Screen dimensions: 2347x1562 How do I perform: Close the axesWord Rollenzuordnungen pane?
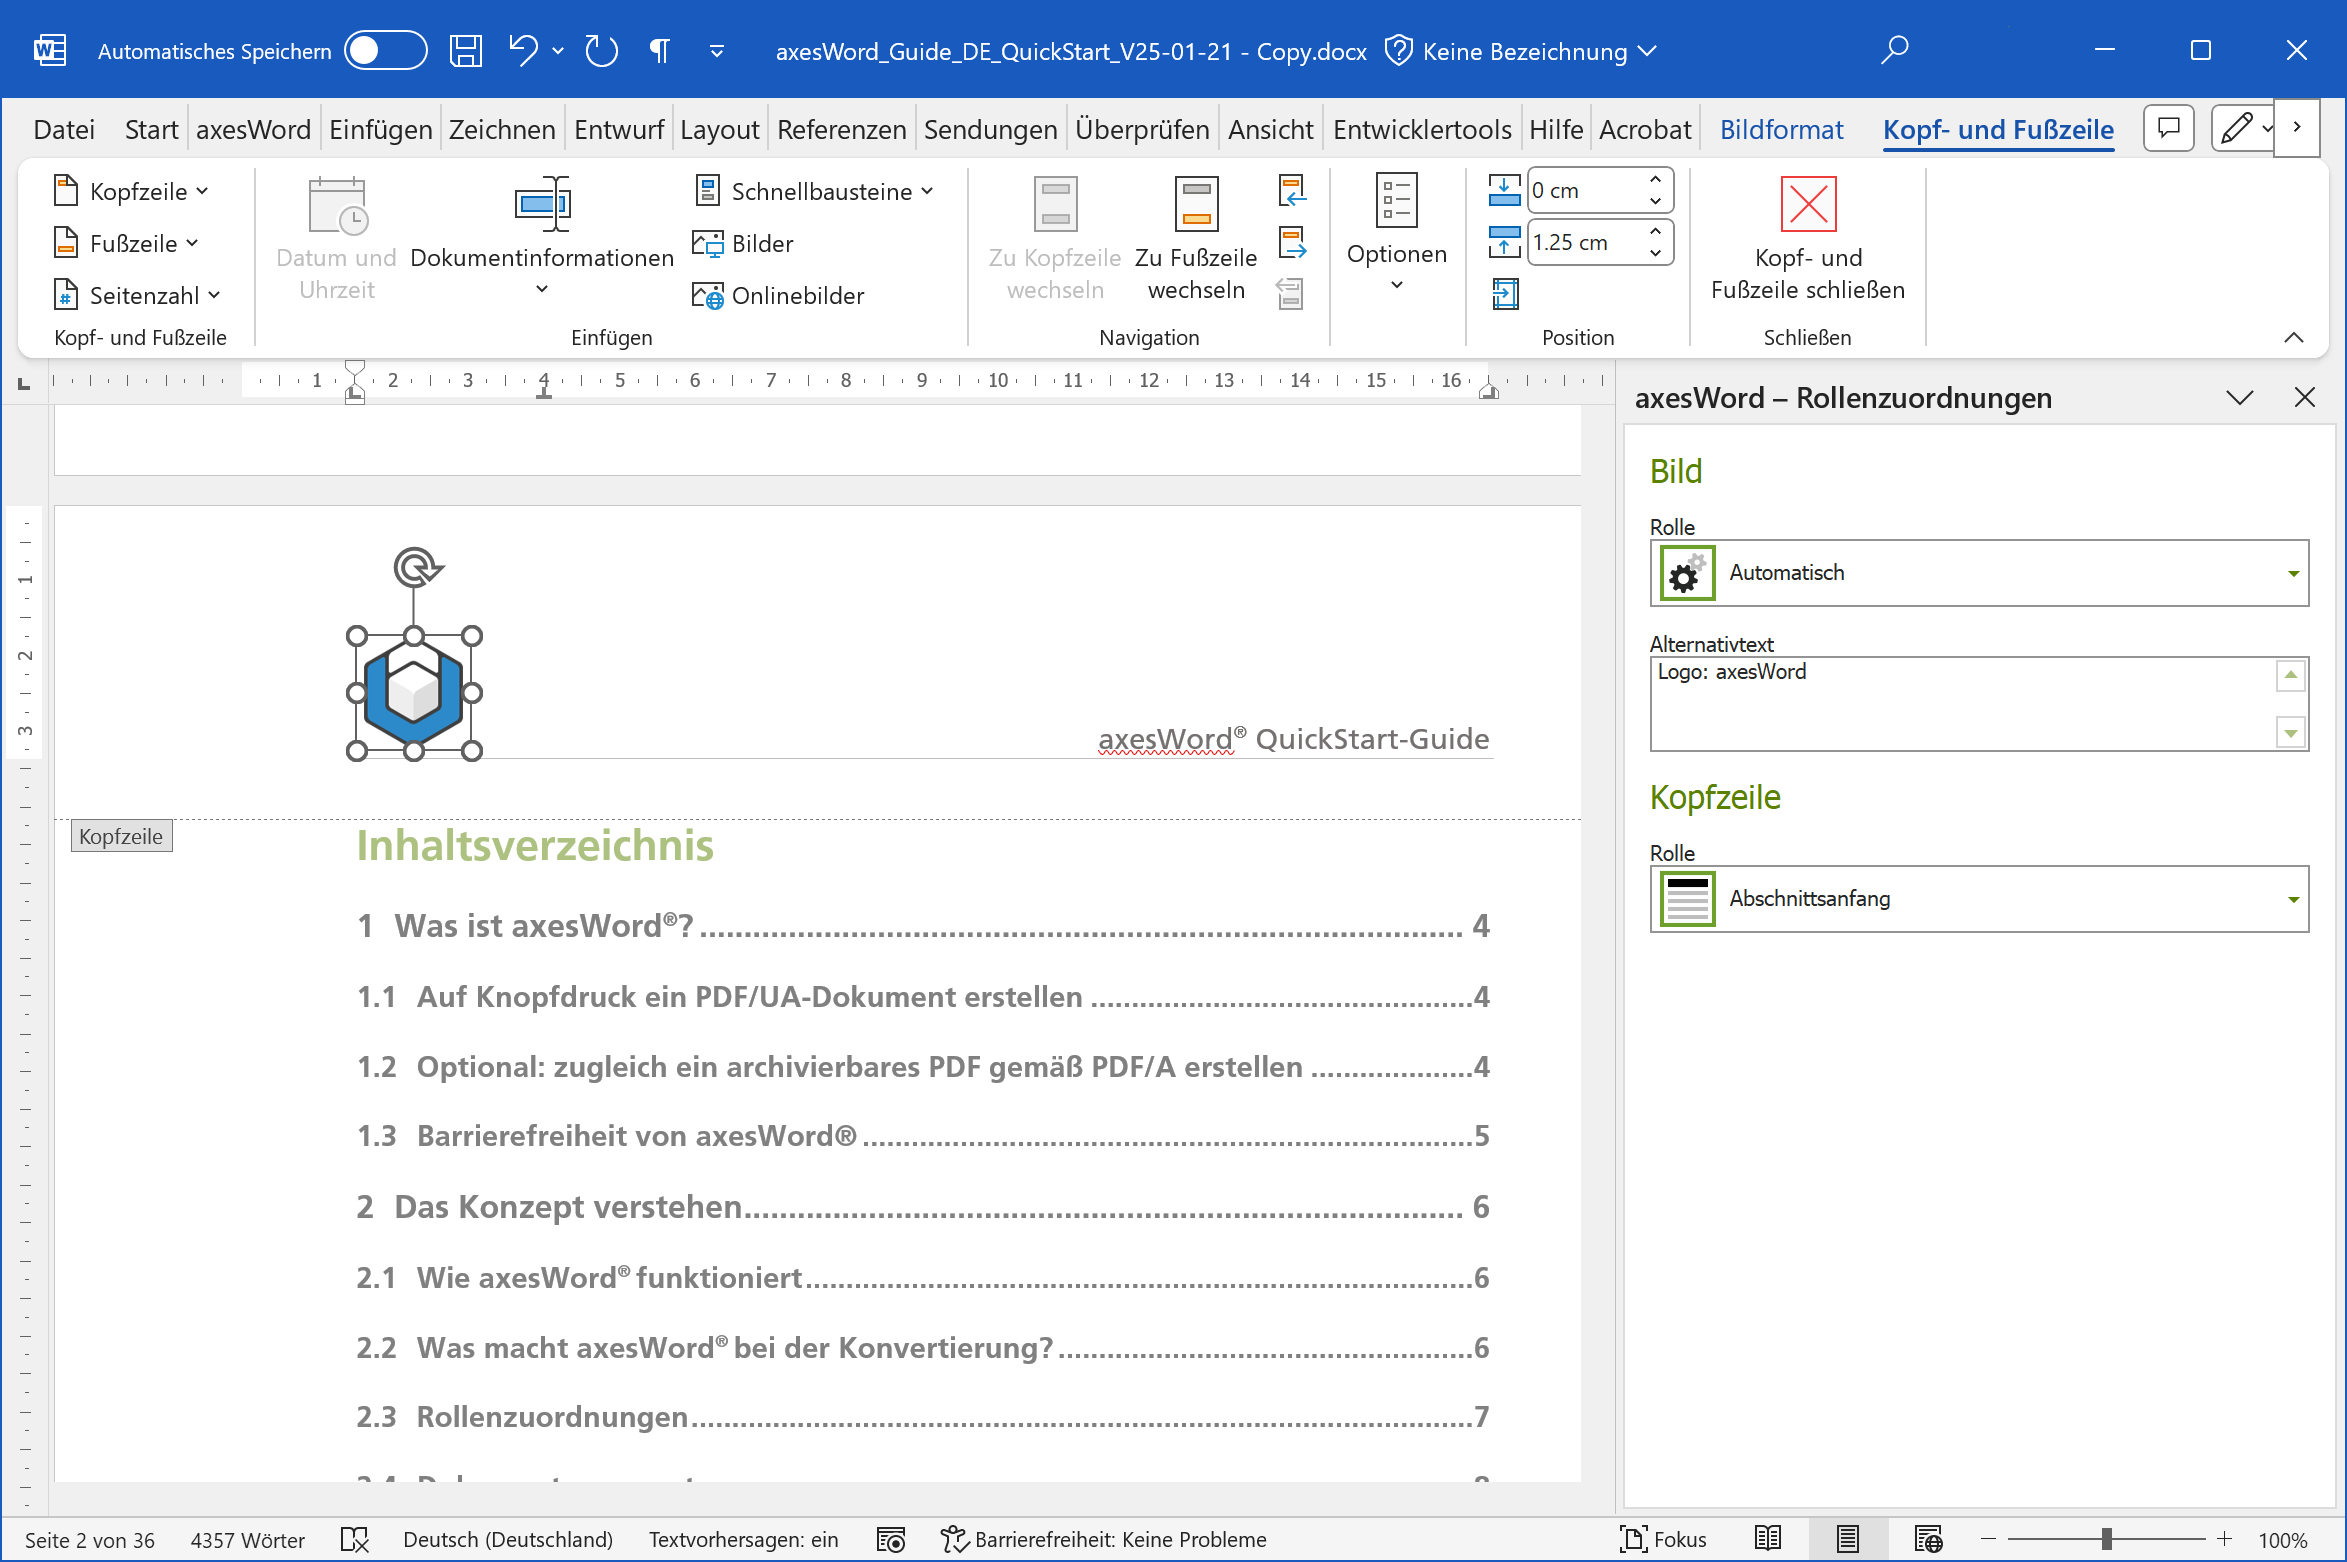2305,398
